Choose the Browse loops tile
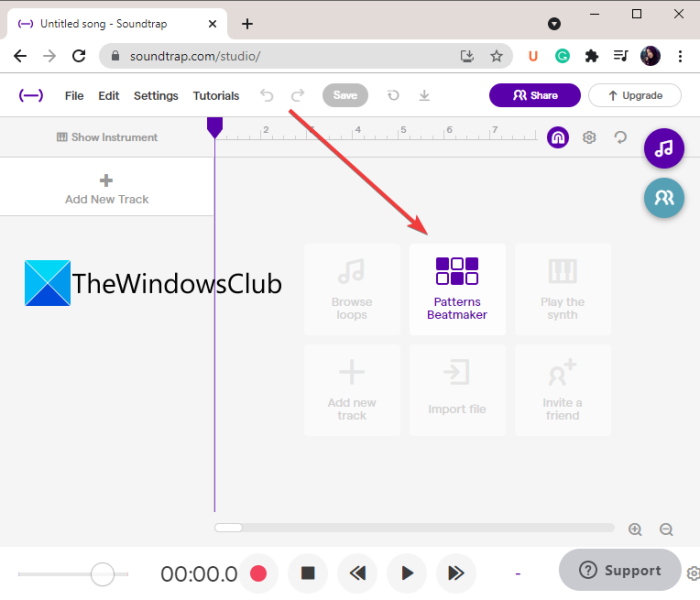Viewport: 700px width, 600px height. pos(352,289)
